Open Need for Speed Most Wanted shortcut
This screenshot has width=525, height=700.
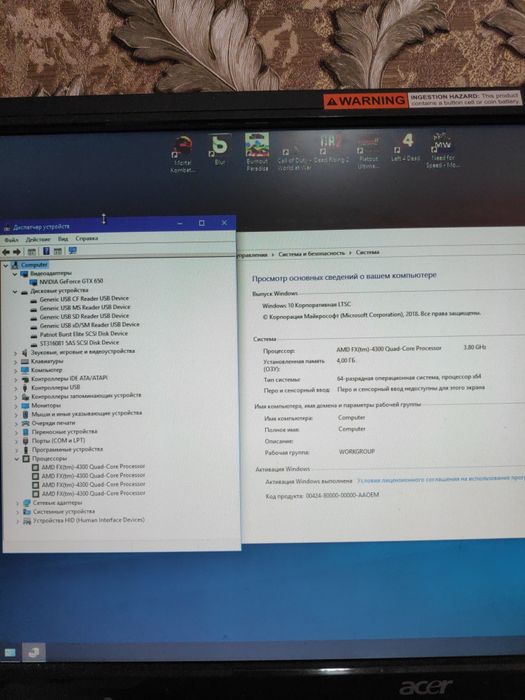point(442,150)
